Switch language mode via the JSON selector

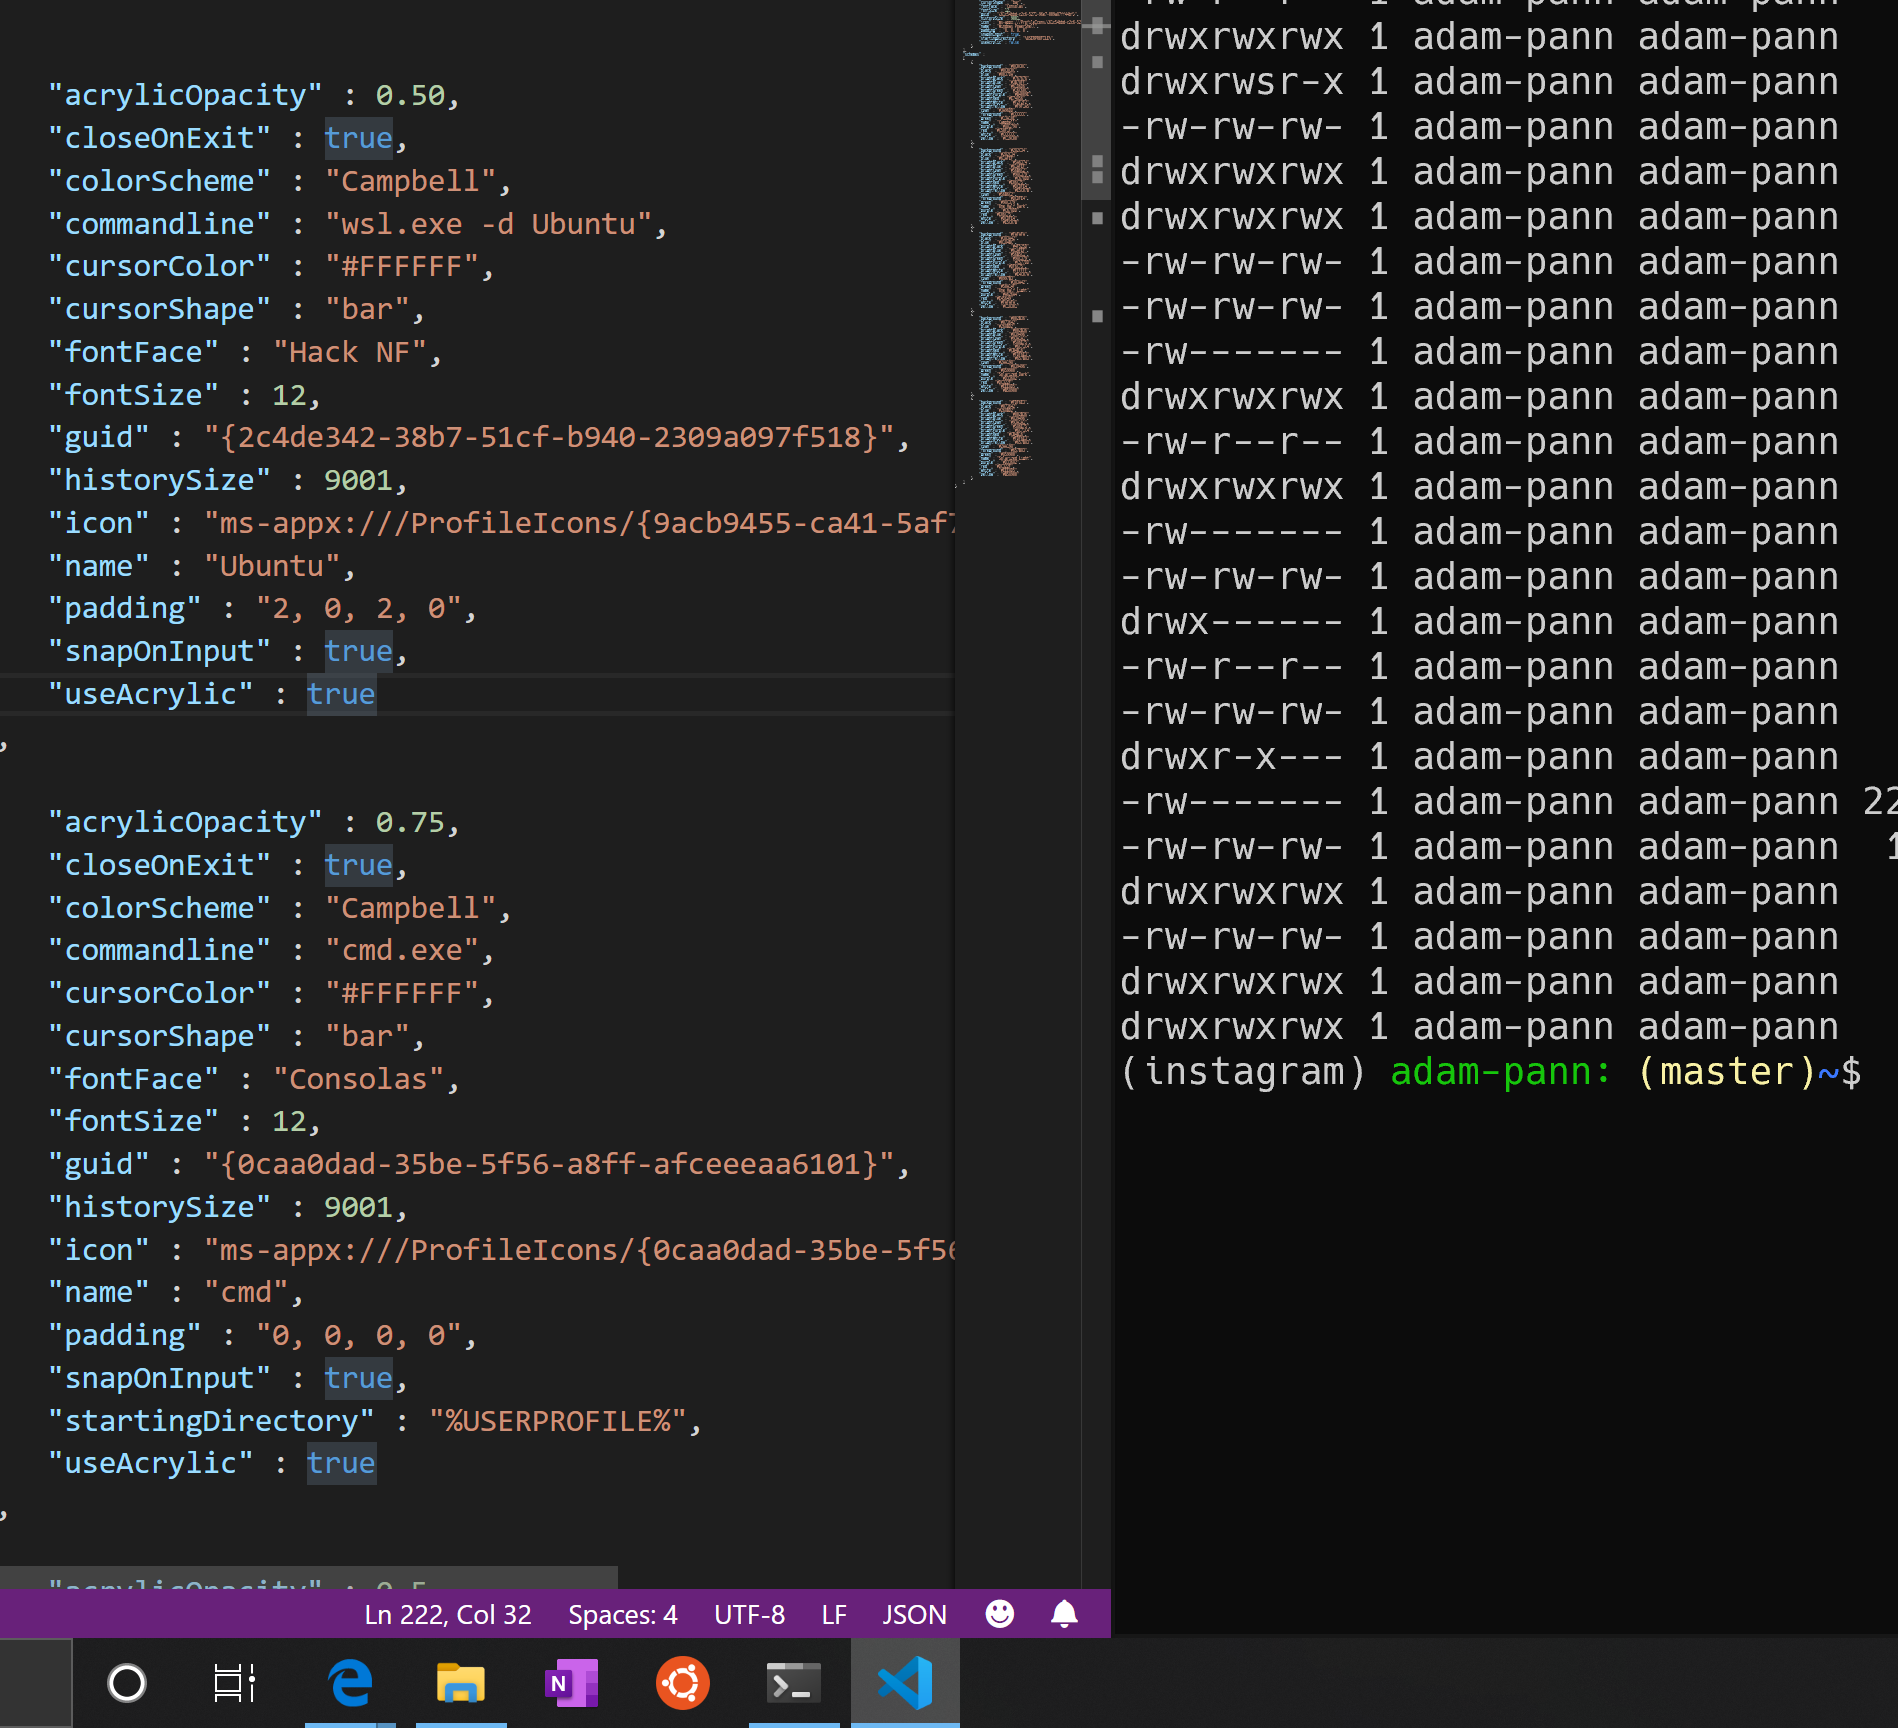[x=913, y=1613]
